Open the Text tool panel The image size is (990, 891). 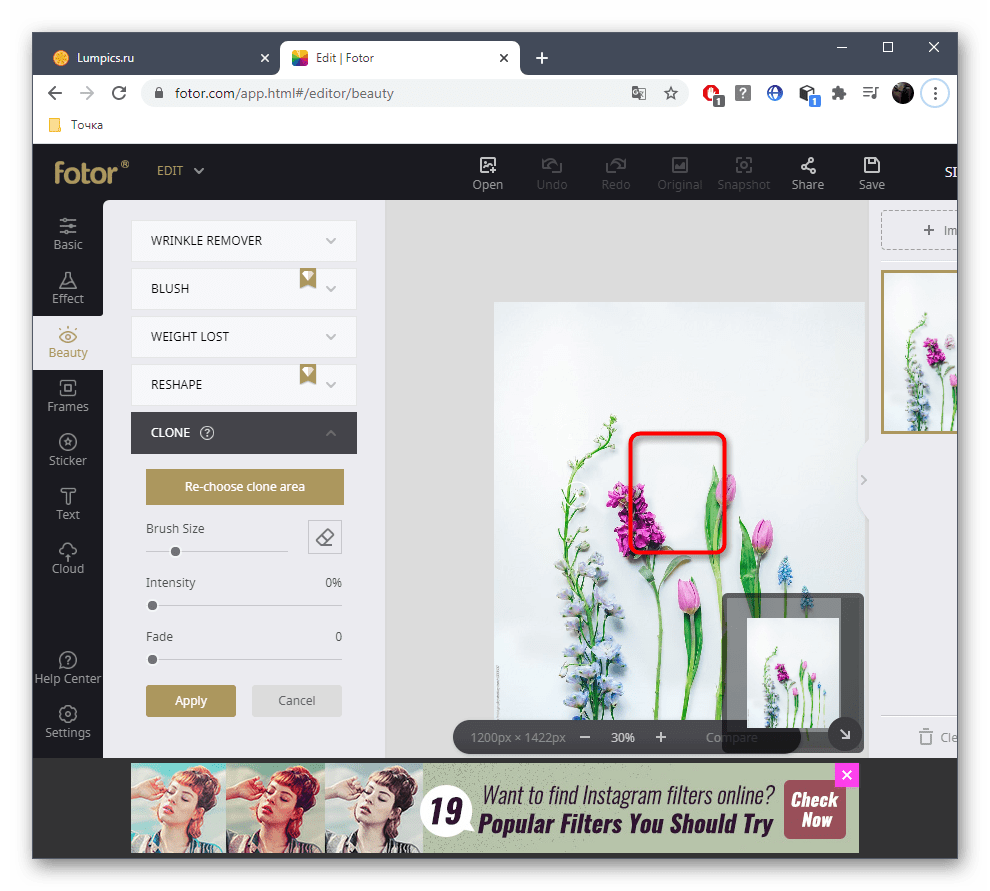[x=68, y=503]
